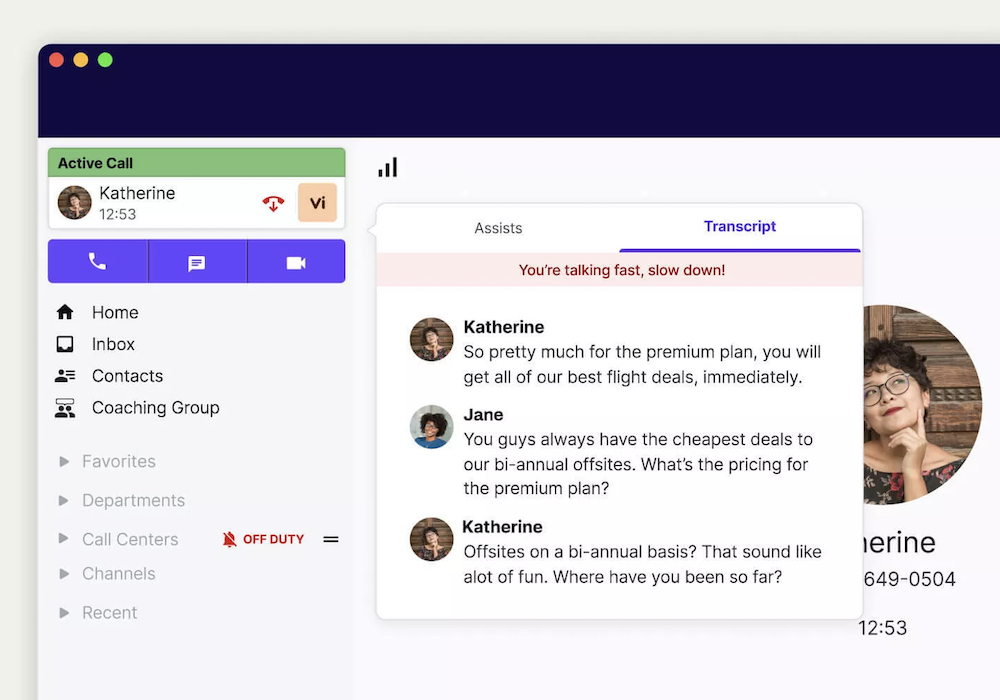1000x700 pixels.
Task: Click Katherine's avatar beside Offsites message
Action: pyautogui.click(x=431, y=539)
